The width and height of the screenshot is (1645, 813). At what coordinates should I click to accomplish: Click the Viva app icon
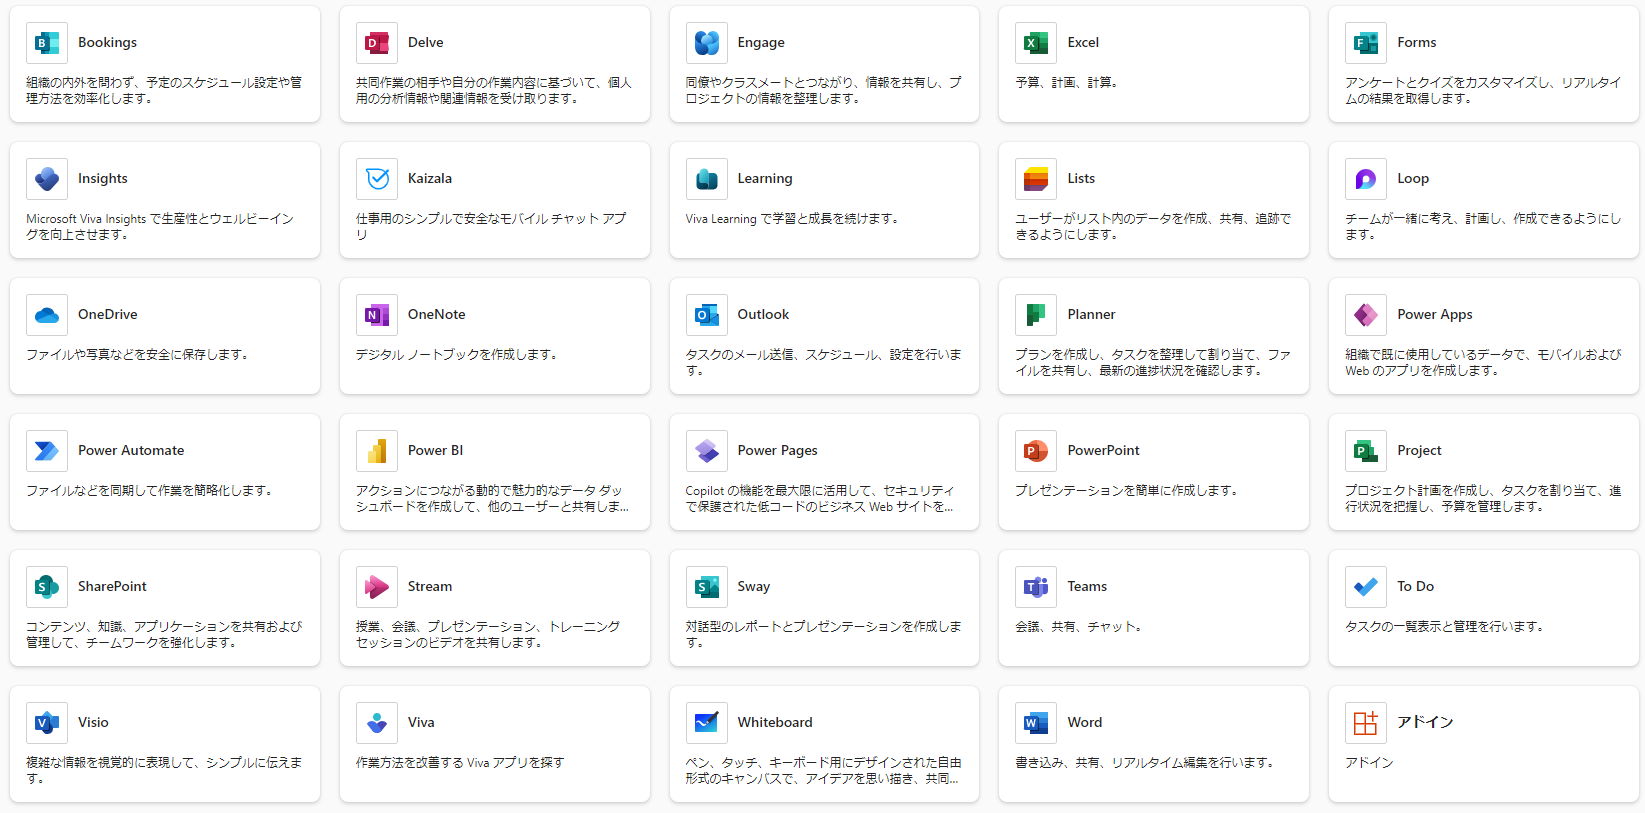tap(377, 723)
